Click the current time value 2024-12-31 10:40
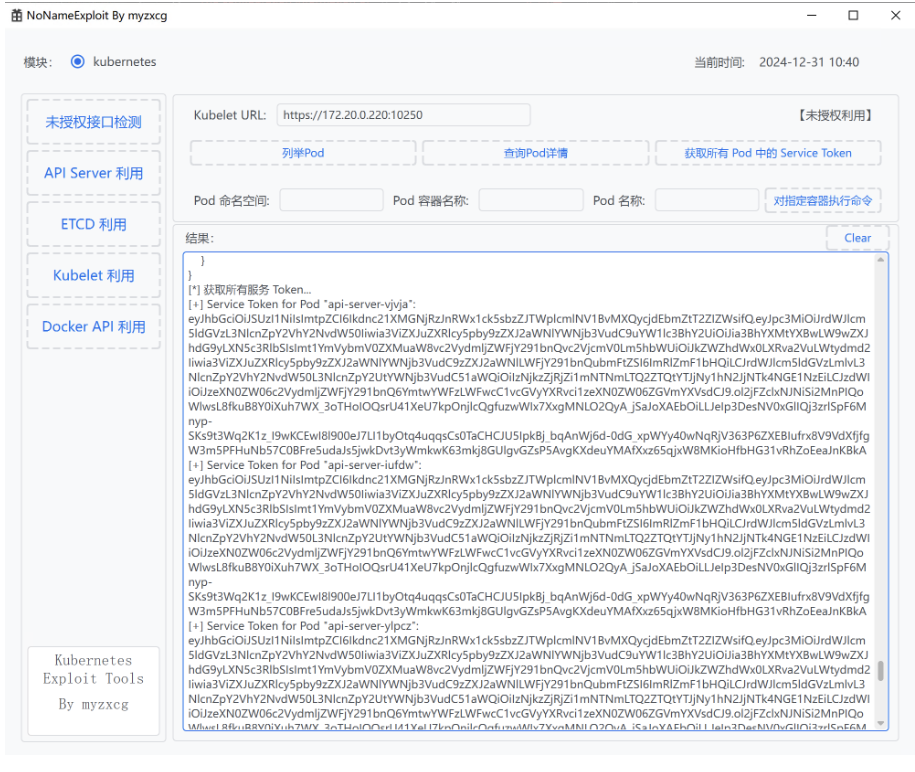The height and width of the screenshot is (772, 915). 809,62
